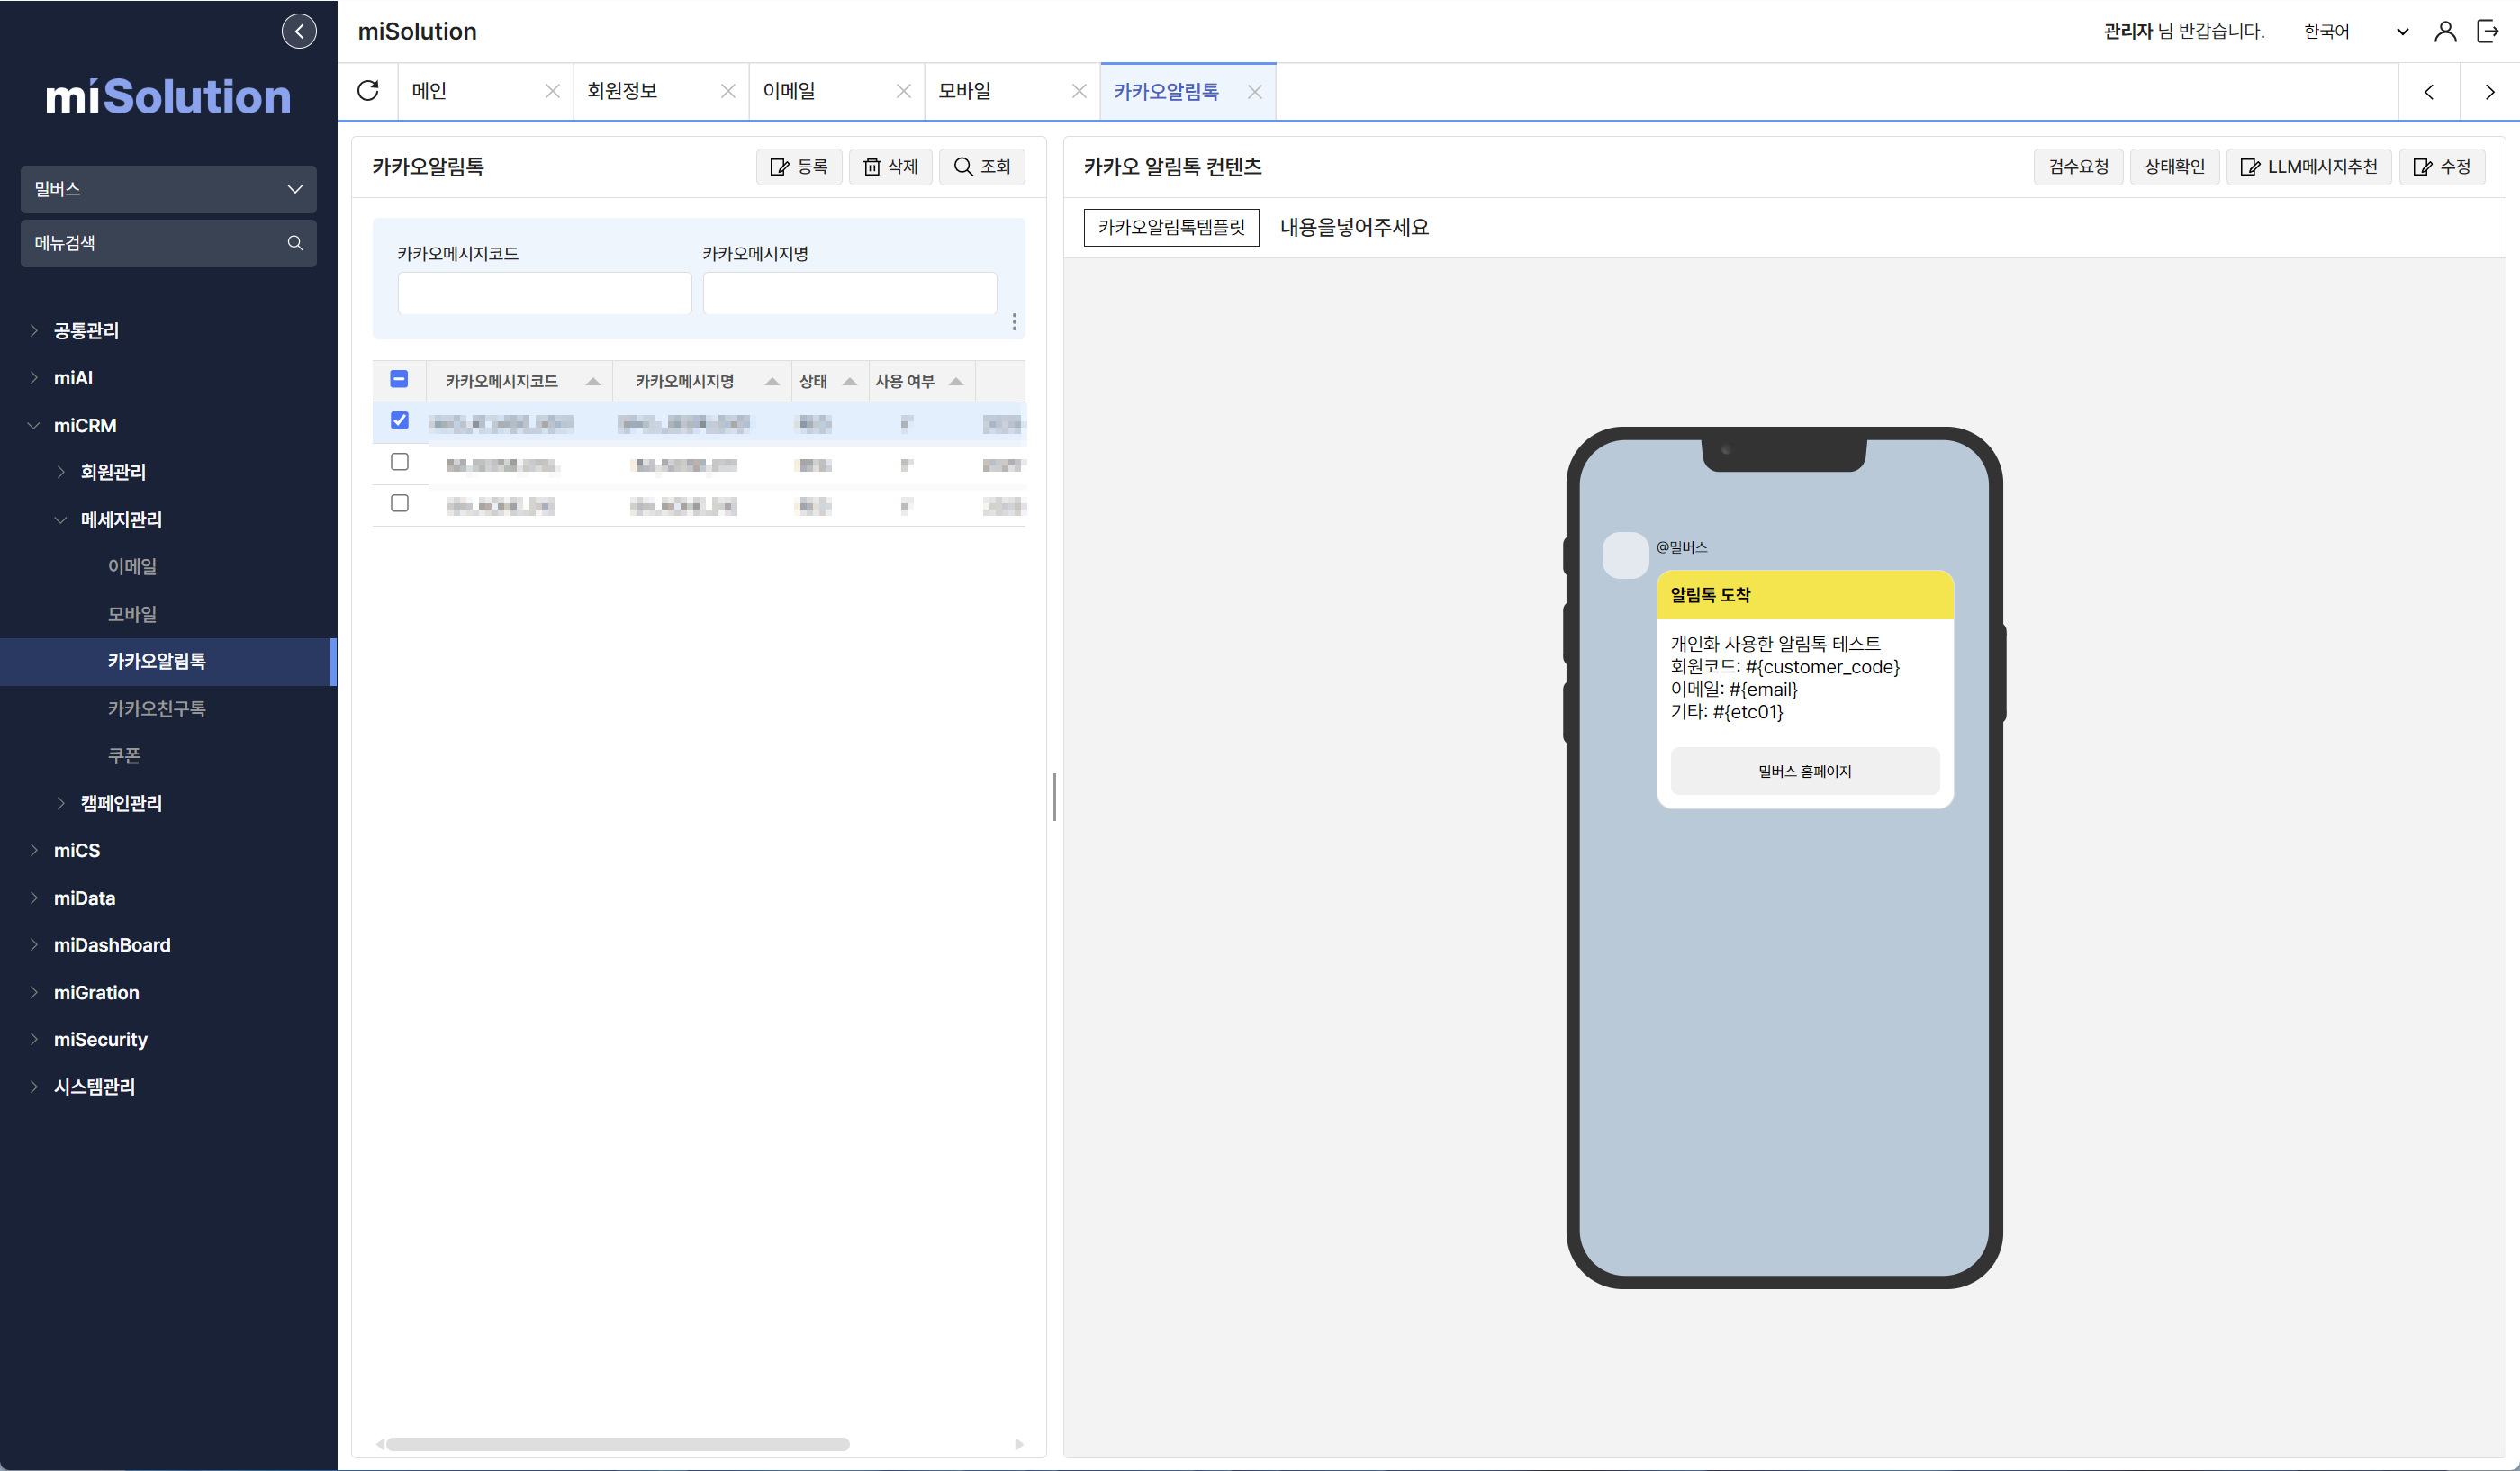
Task: Toggle the header select-all checkbox
Action: click(x=399, y=379)
